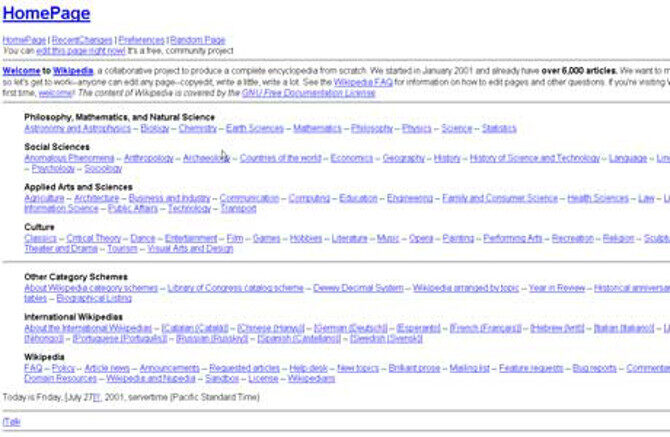The width and height of the screenshot is (670, 437).
Task: Open Family and Consumer Science link
Action: pyautogui.click(x=500, y=198)
